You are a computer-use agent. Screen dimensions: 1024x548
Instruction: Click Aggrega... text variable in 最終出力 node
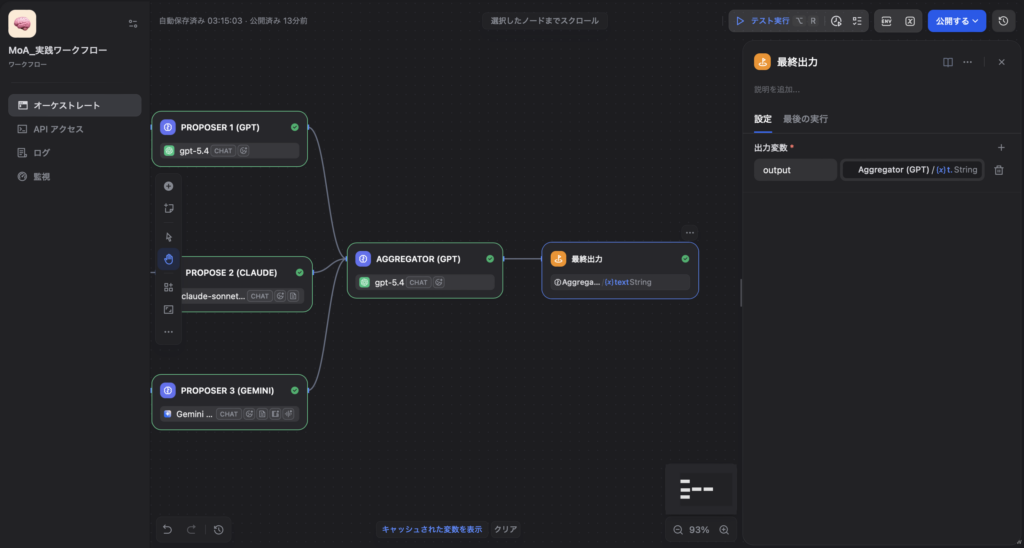[x=620, y=282]
